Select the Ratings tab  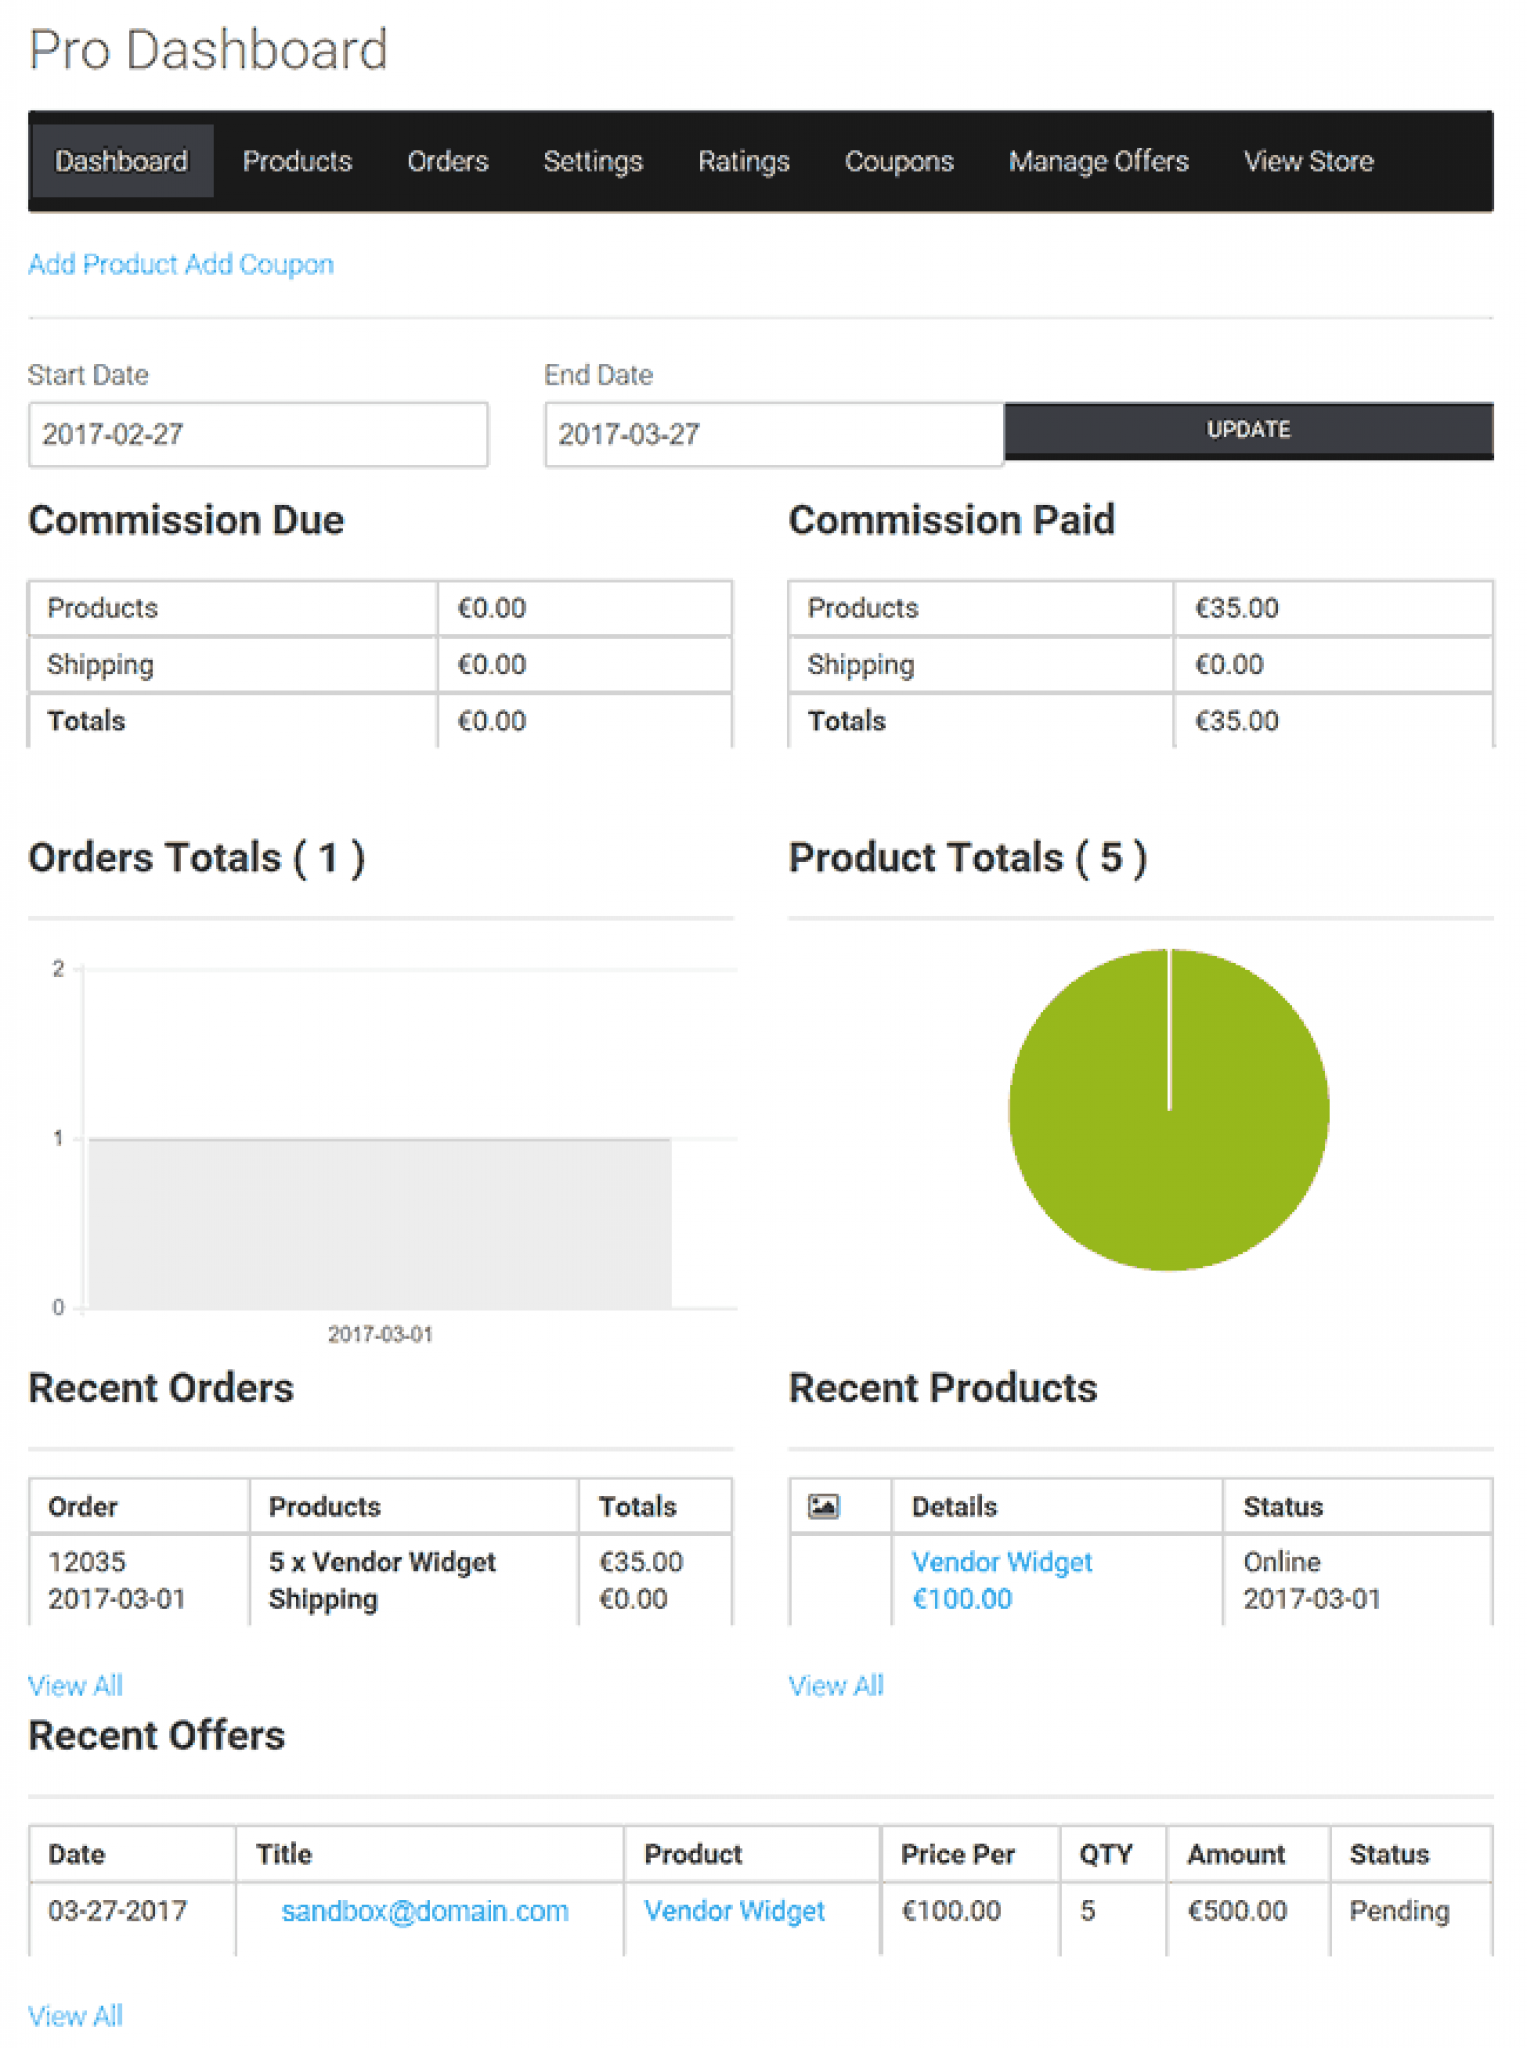(743, 161)
